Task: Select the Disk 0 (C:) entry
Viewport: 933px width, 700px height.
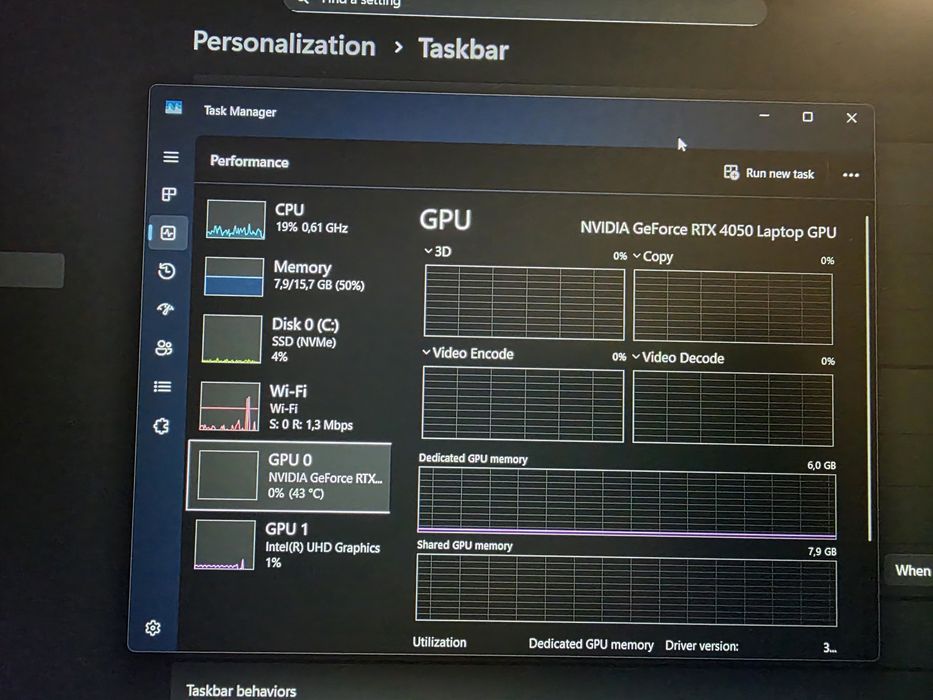Action: pos(290,339)
